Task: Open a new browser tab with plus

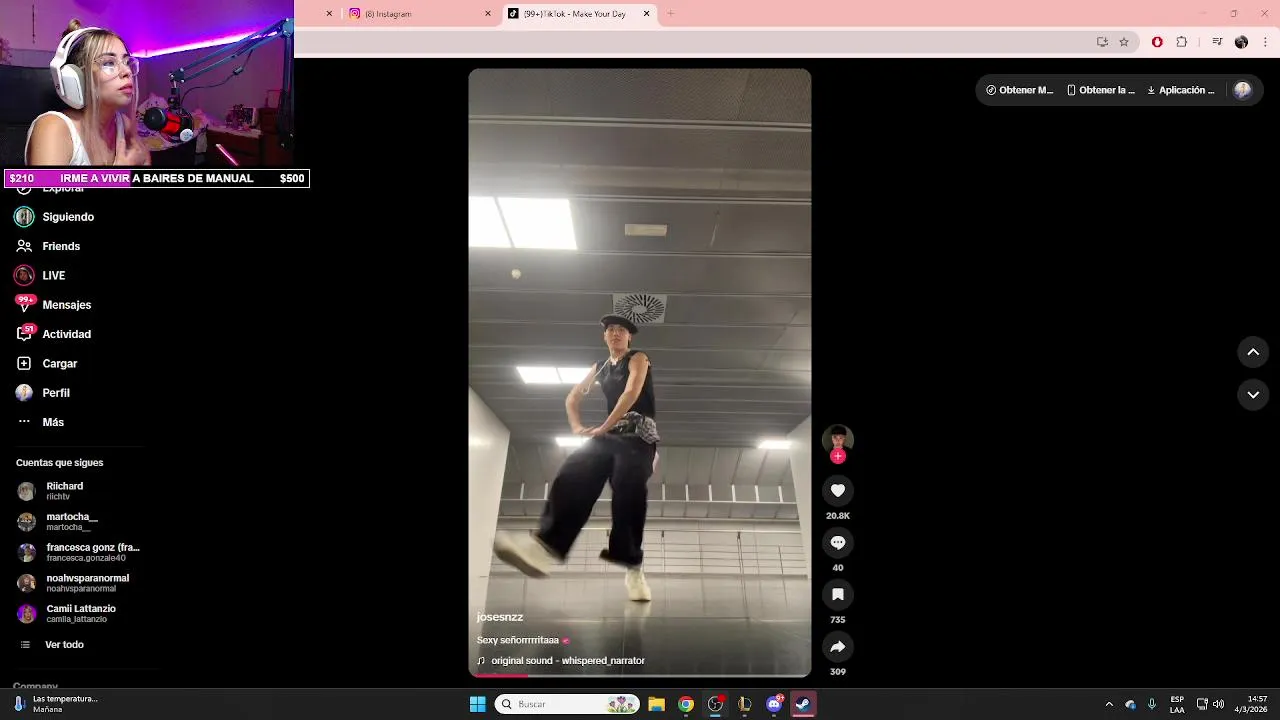Action: tap(671, 14)
